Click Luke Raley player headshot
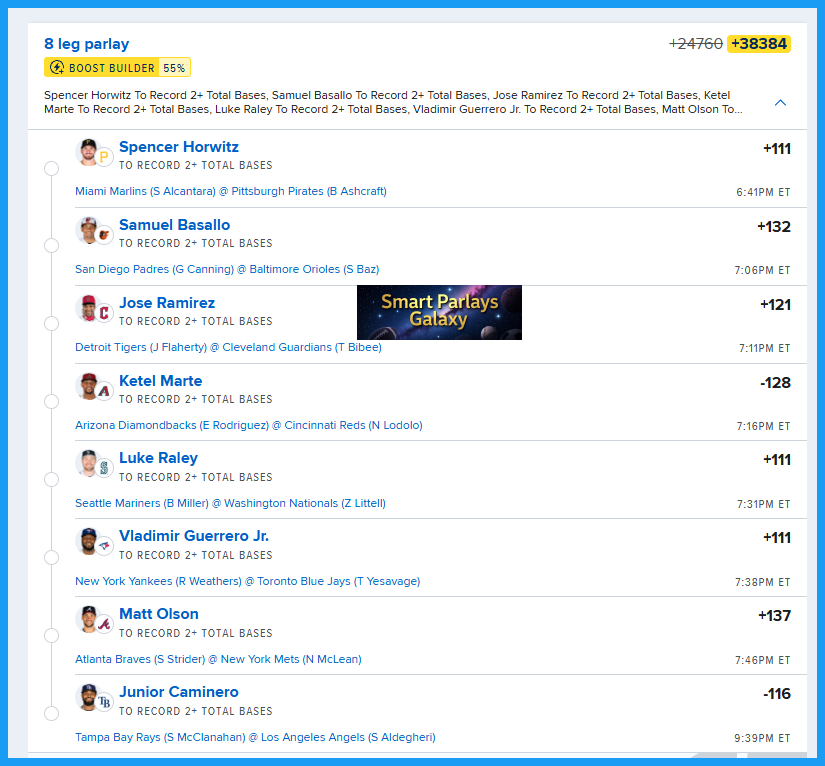Screen dimensions: 825x766 88,463
